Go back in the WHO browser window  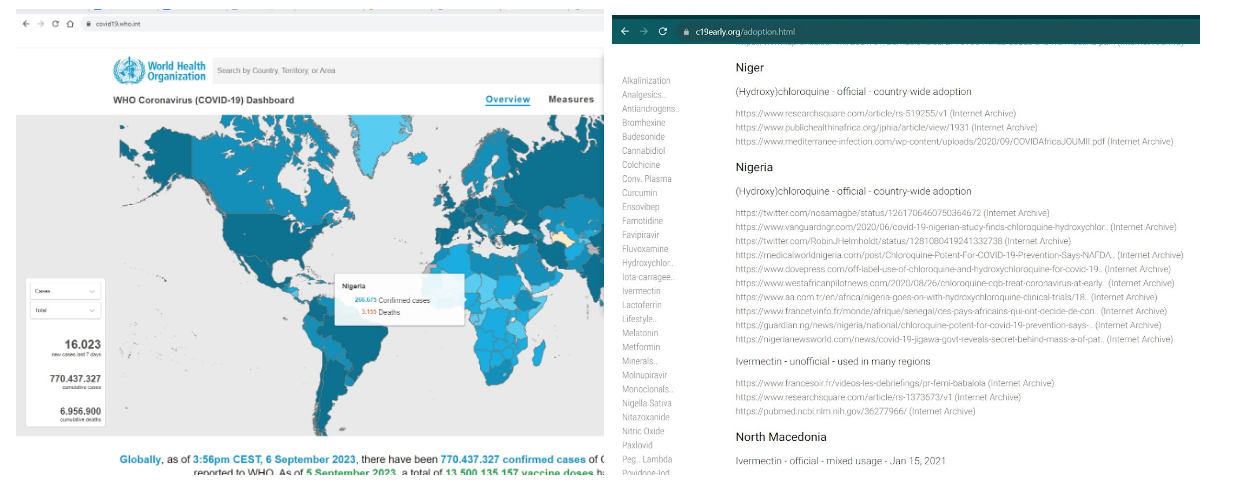point(25,23)
